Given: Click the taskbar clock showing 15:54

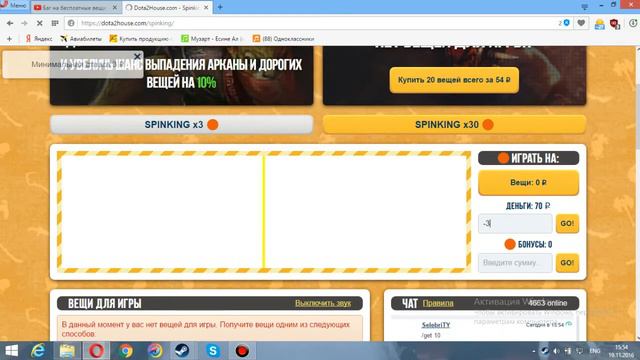Looking at the screenshot, I should [621, 351].
